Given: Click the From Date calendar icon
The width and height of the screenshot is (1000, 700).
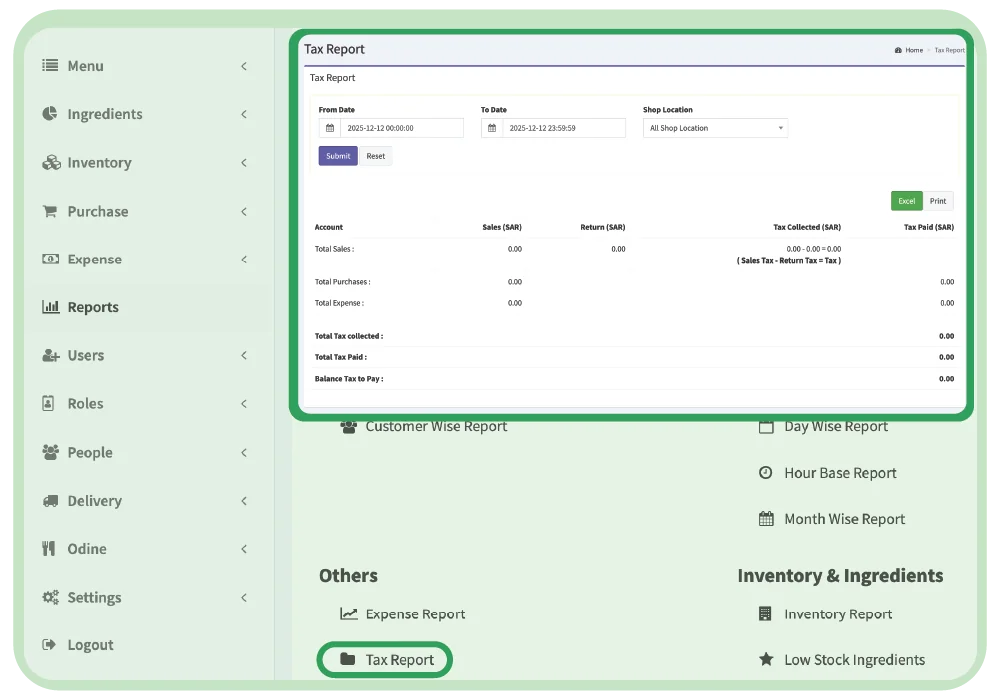Looking at the screenshot, I should [x=327, y=127].
